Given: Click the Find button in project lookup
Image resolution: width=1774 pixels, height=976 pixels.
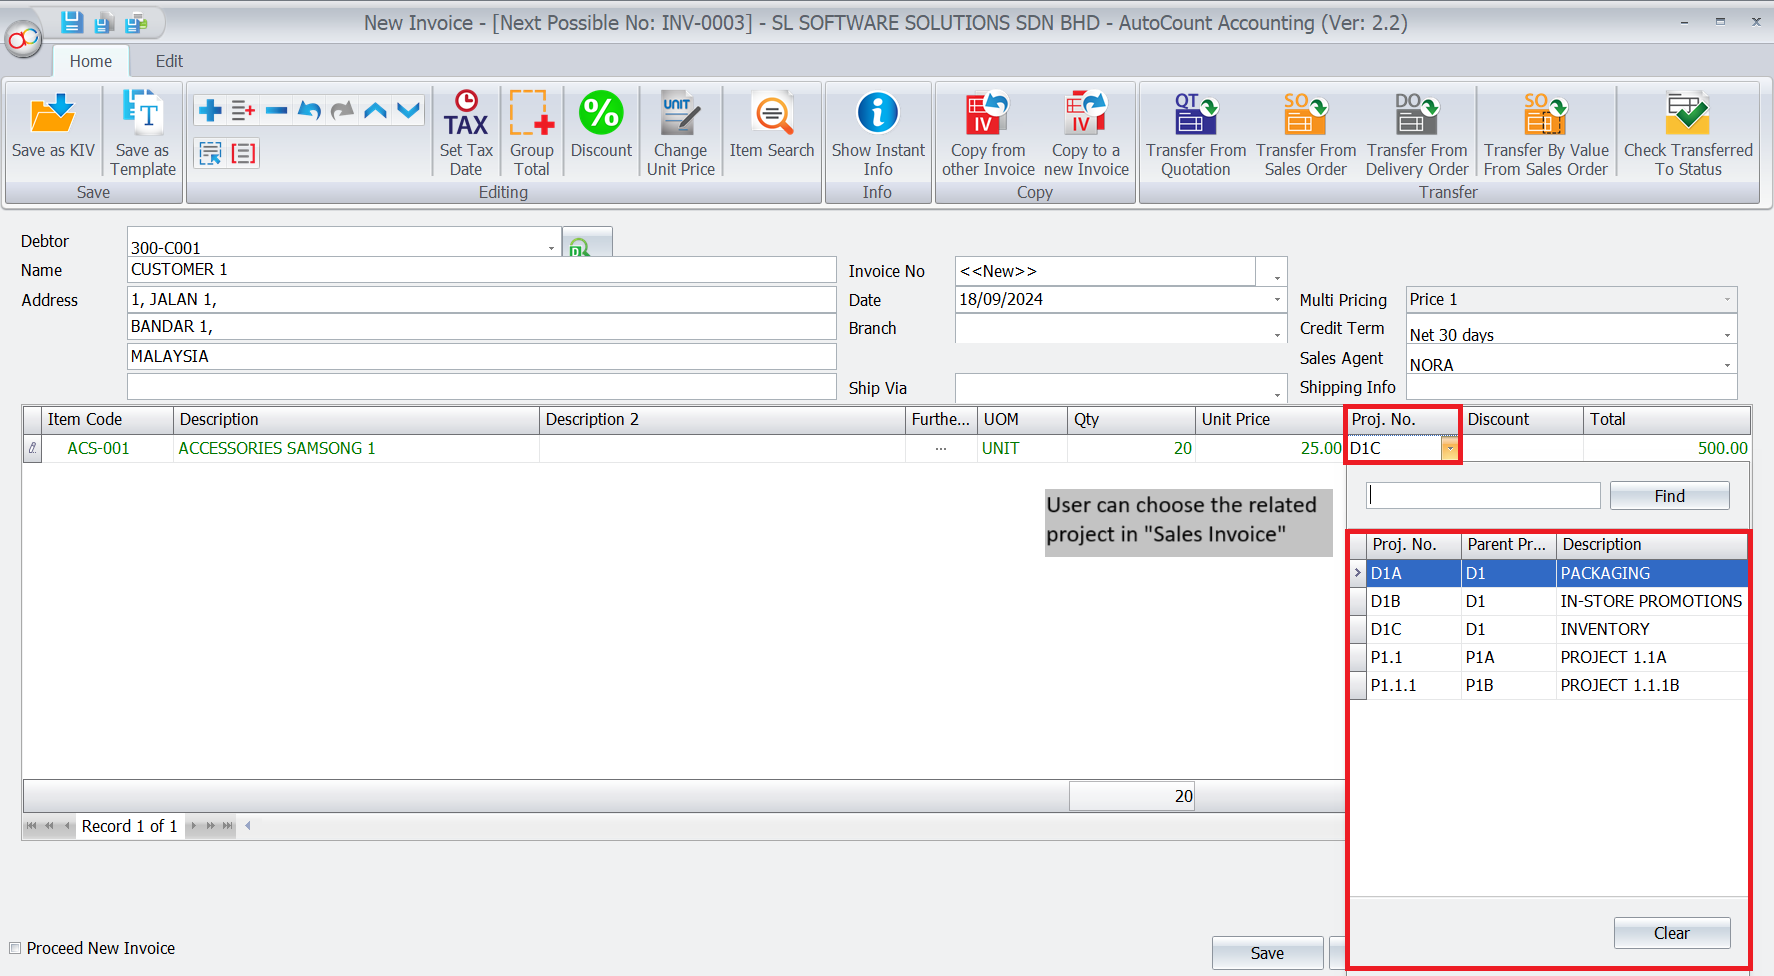Looking at the screenshot, I should [1669, 496].
